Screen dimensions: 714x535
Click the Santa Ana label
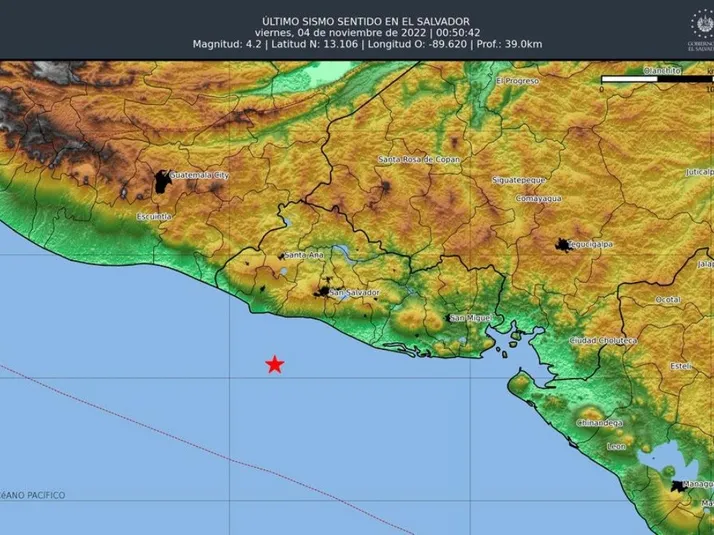coord(304,255)
